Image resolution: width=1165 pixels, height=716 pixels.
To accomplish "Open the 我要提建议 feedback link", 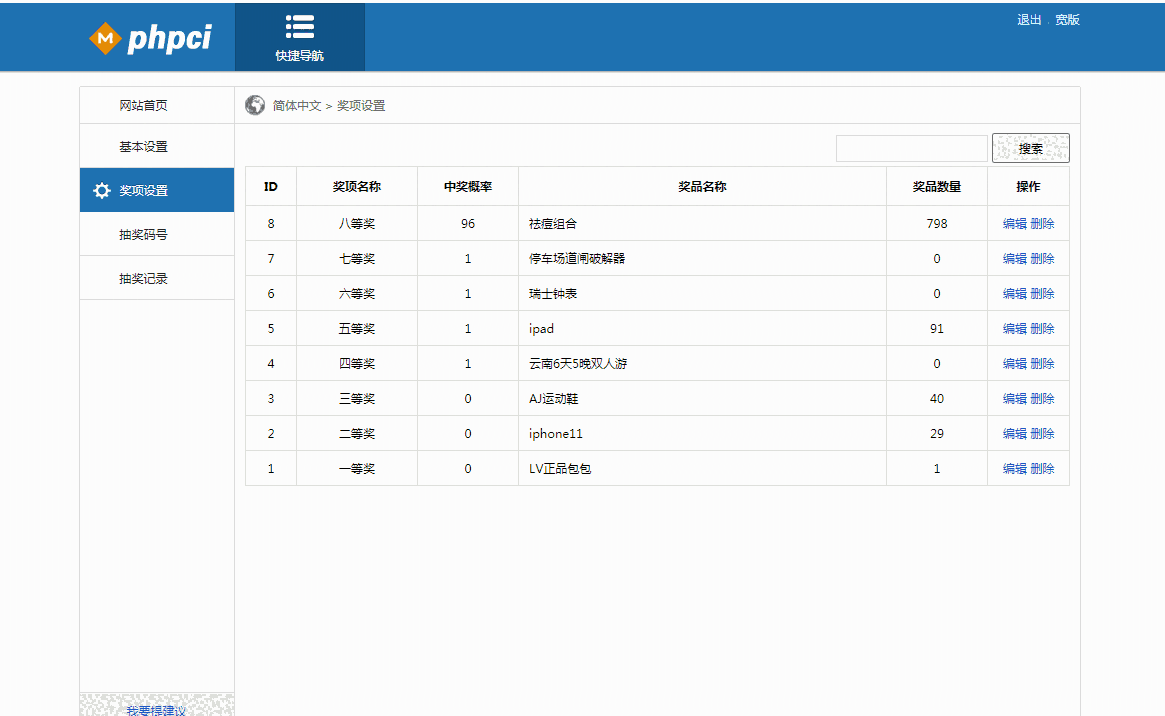I will click(x=156, y=710).
